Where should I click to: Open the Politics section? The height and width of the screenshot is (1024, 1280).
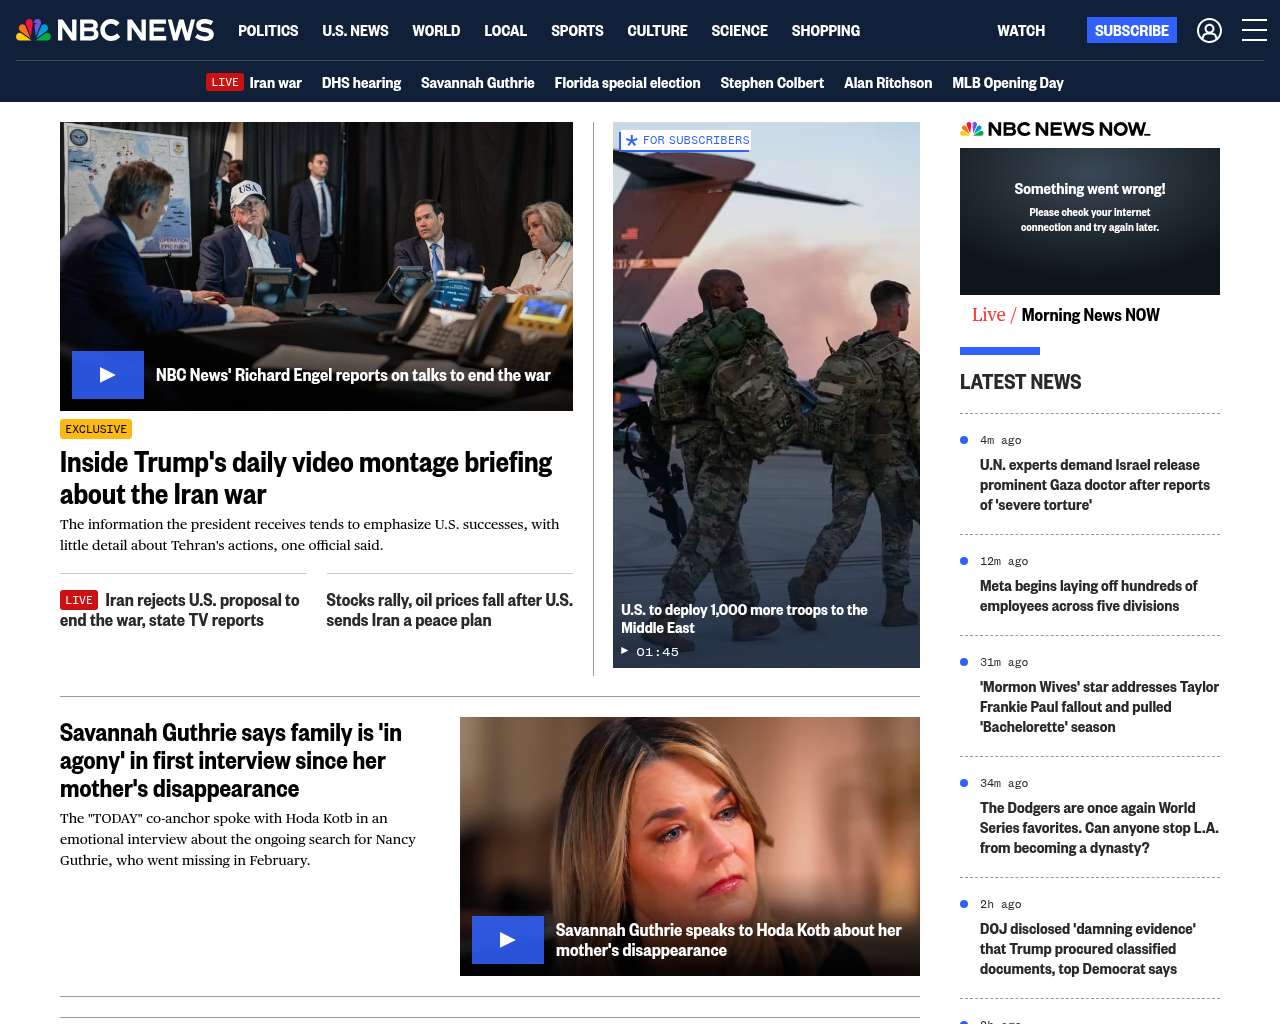click(268, 31)
